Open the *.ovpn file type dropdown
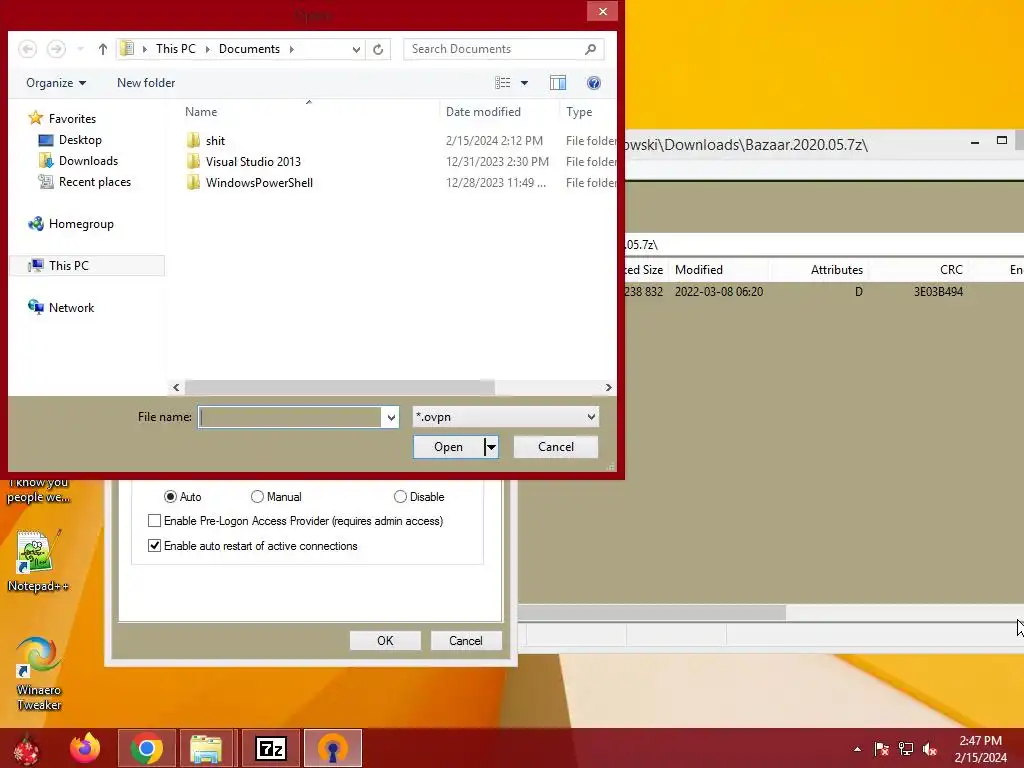1024x768 pixels. tap(505, 417)
